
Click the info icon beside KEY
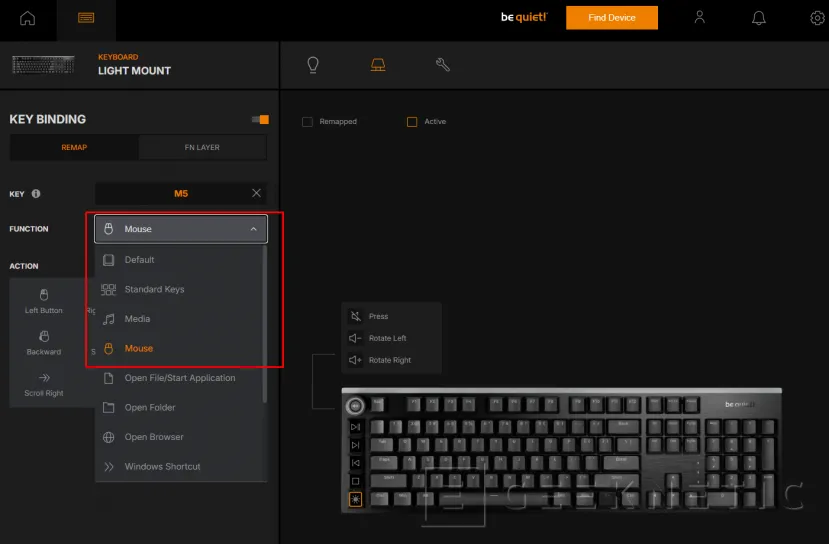coord(36,194)
